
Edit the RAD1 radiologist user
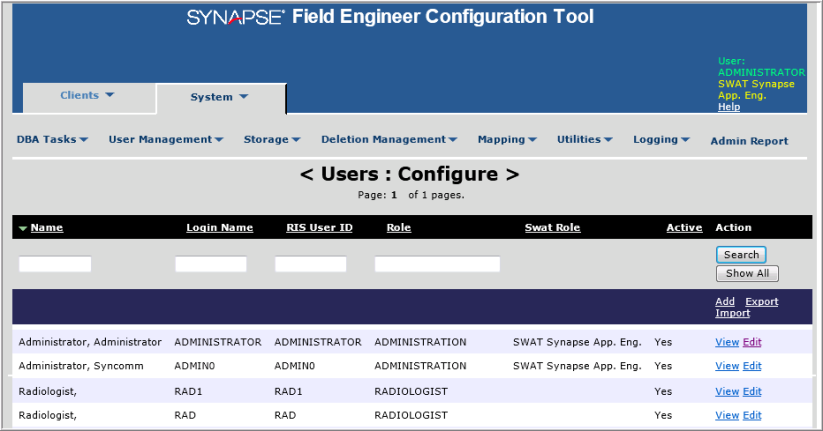752,392
